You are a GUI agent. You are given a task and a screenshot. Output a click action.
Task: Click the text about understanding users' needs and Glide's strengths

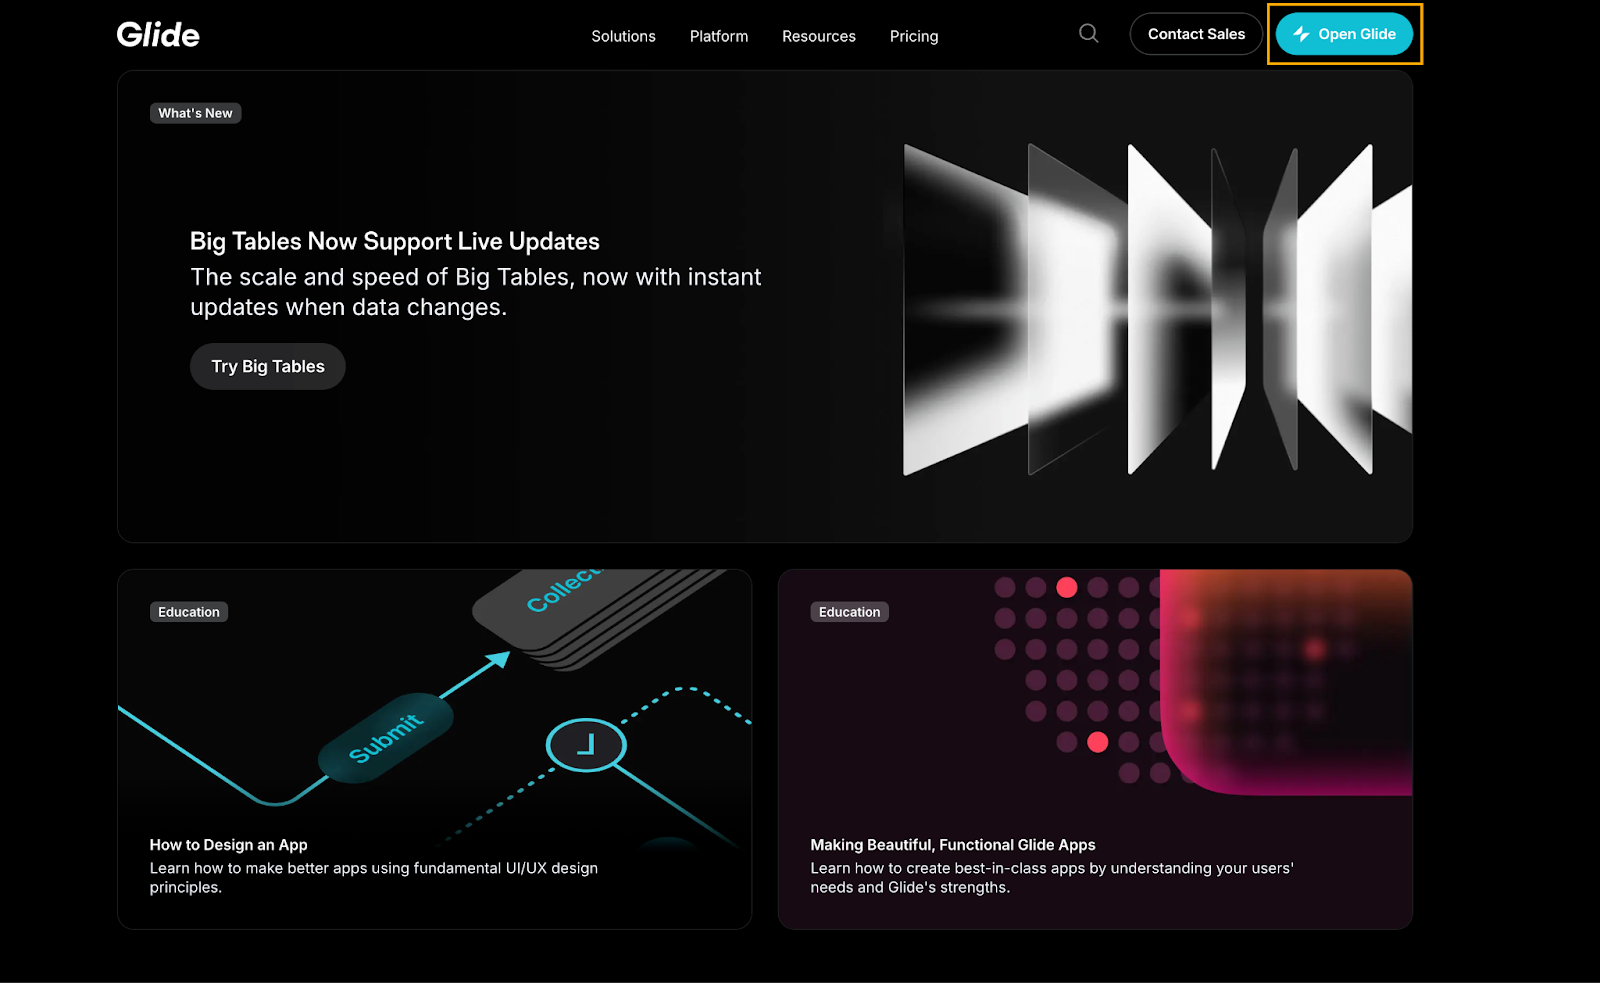(x=1052, y=878)
